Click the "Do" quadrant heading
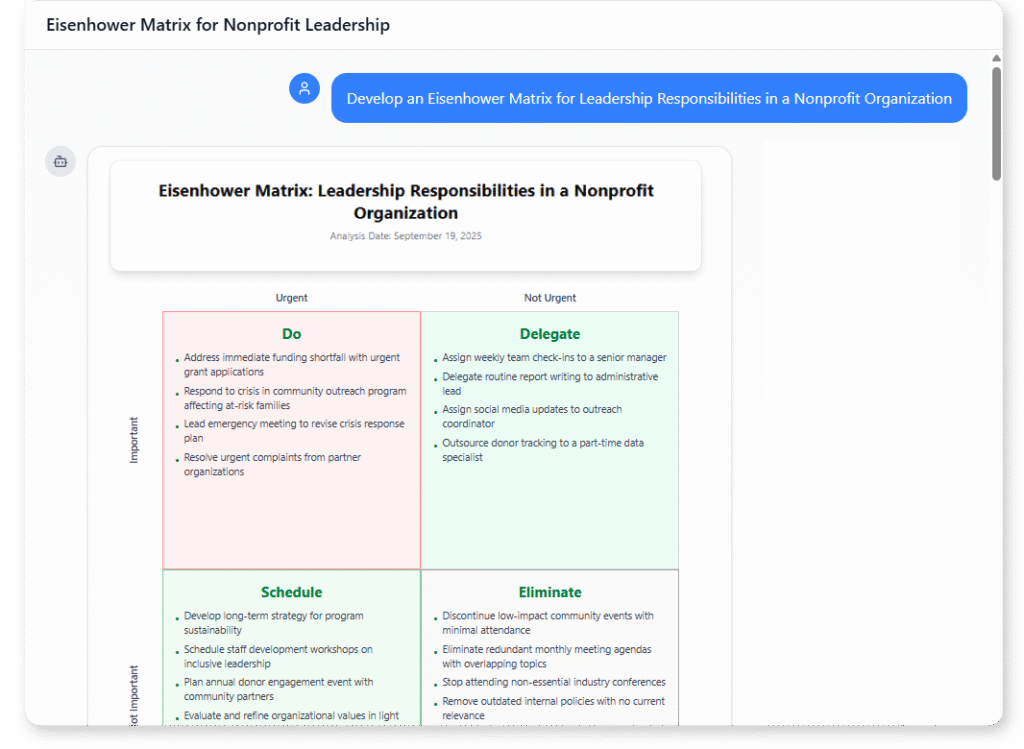 pyautogui.click(x=291, y=334)
